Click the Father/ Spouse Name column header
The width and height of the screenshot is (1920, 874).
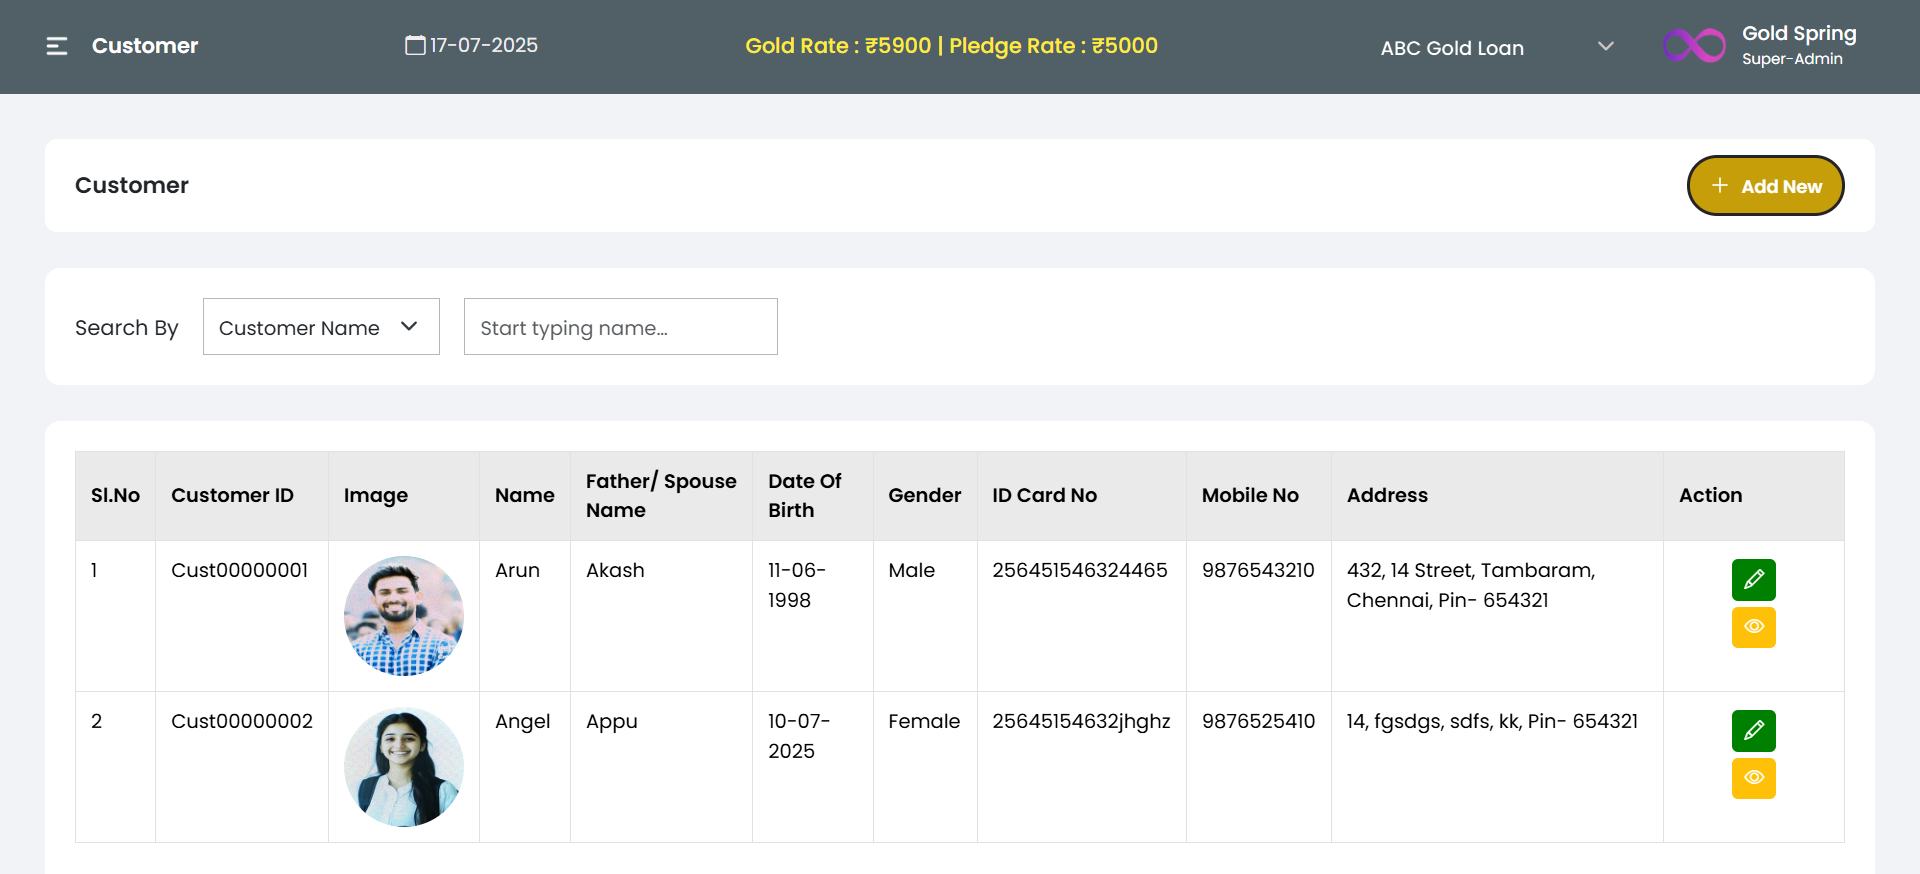pos(661,496)
